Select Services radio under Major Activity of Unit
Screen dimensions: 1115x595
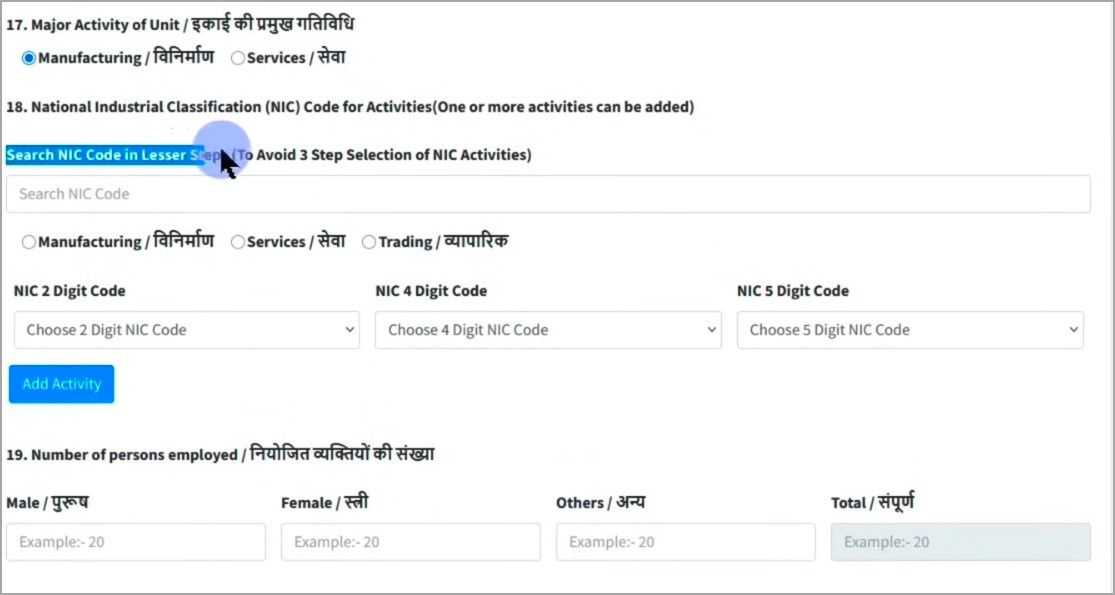[x=238, y=58]
